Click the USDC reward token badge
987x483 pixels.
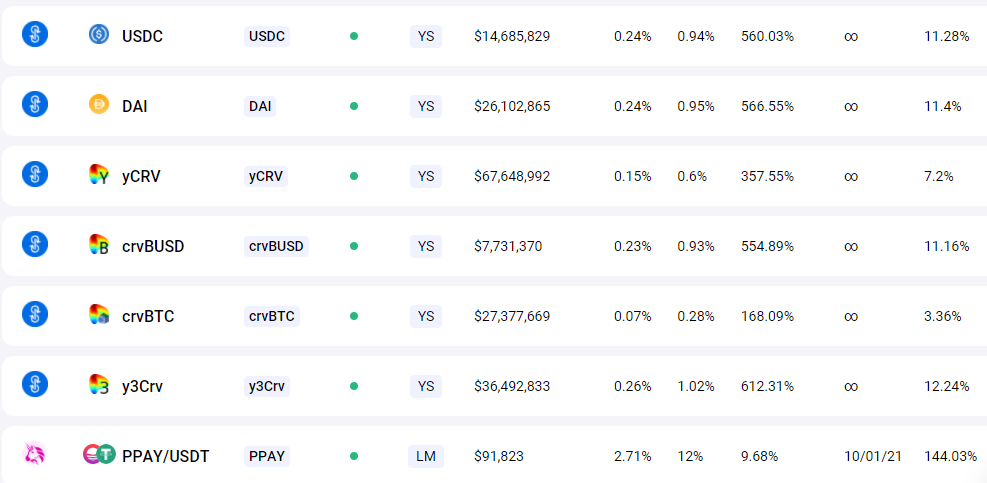267,36
